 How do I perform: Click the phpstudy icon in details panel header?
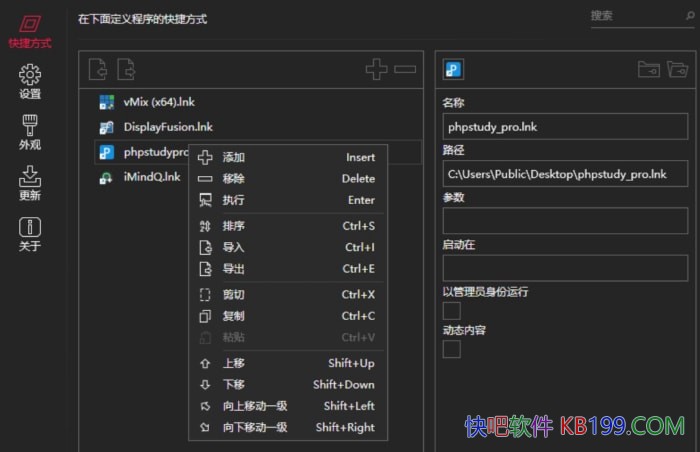pyautogui.click(x=453, y=69)
